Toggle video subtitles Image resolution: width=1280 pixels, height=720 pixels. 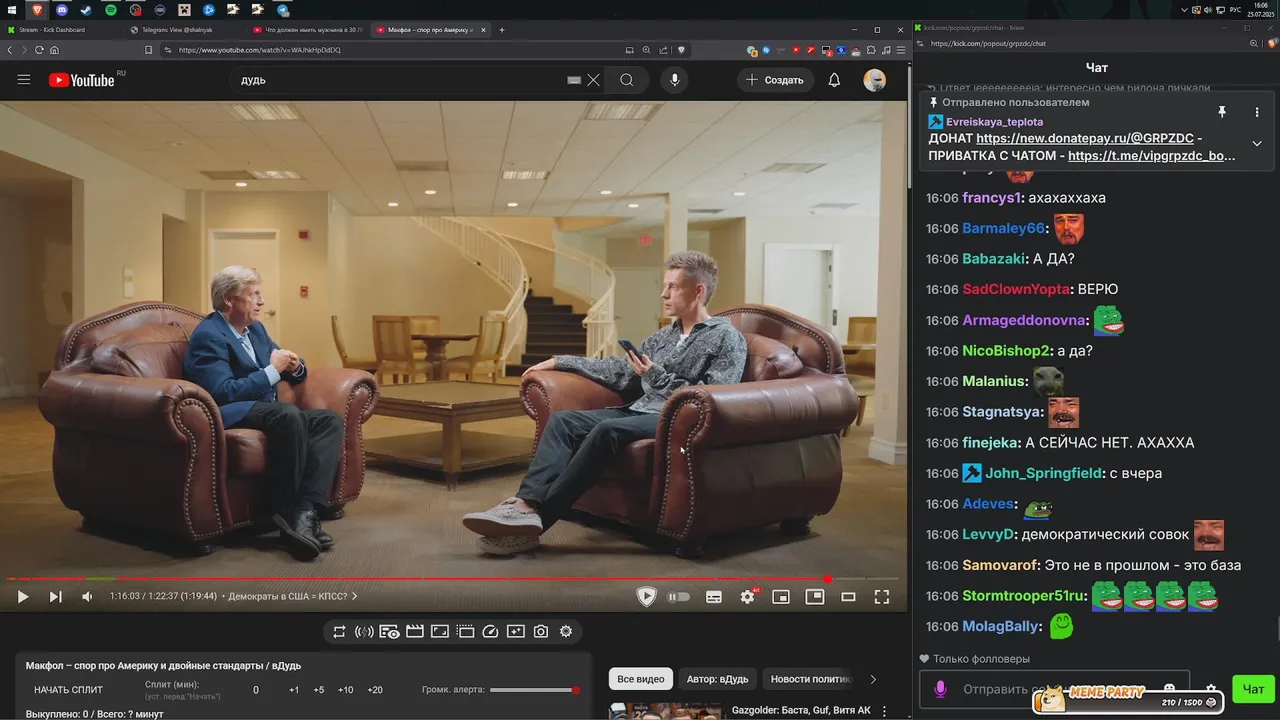[714, 597]
